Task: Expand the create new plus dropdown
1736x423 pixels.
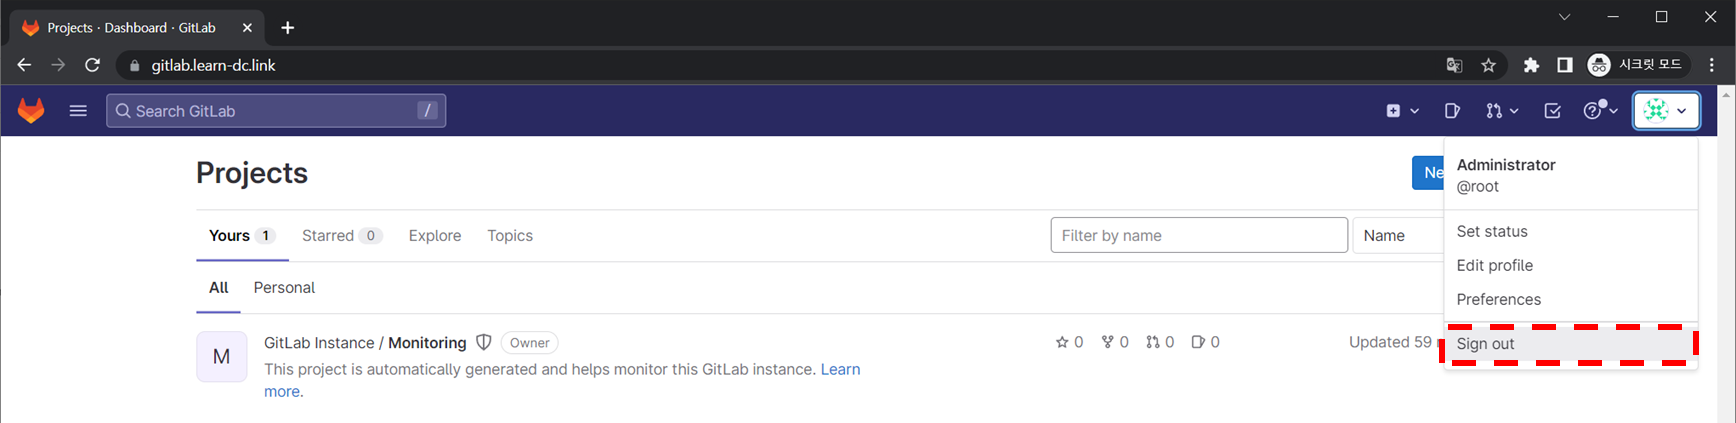Action: (1402, 110)
